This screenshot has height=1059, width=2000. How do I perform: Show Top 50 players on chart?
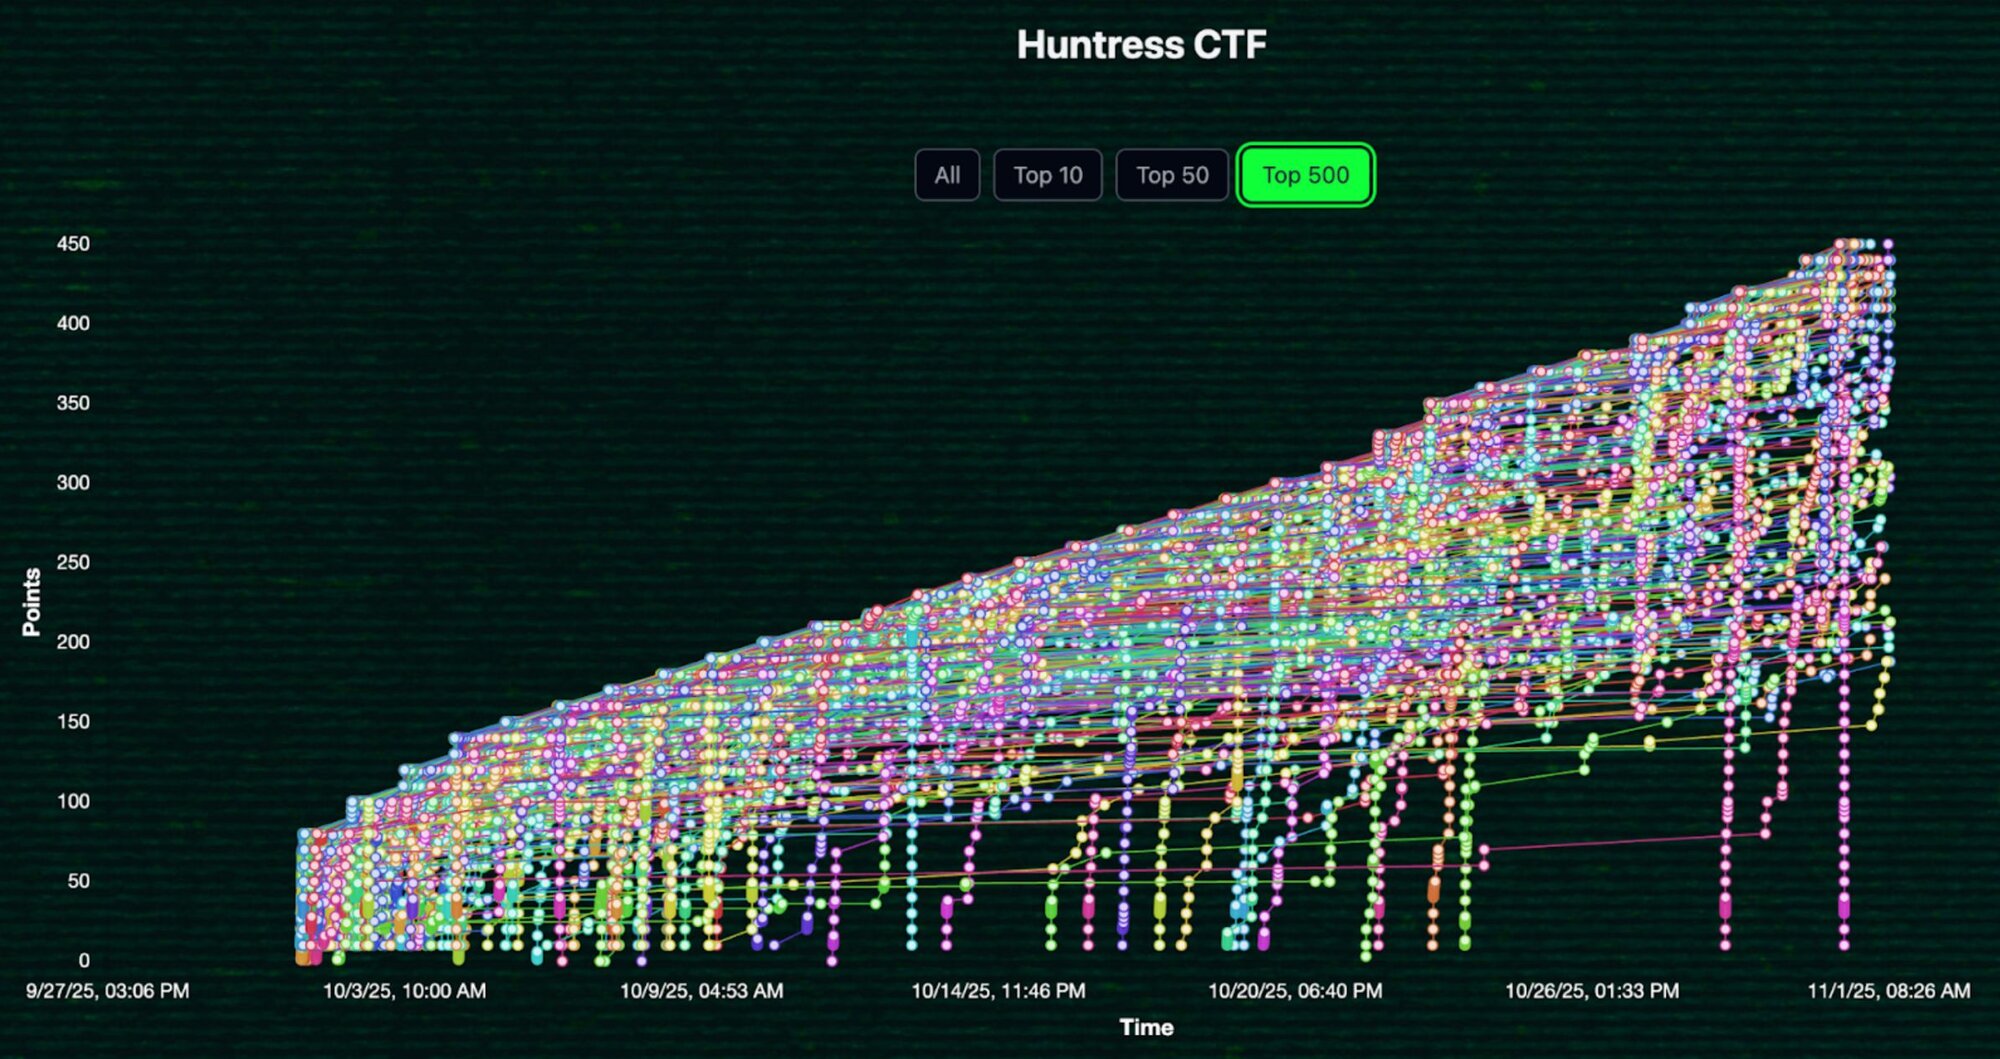click(1172, 175)
